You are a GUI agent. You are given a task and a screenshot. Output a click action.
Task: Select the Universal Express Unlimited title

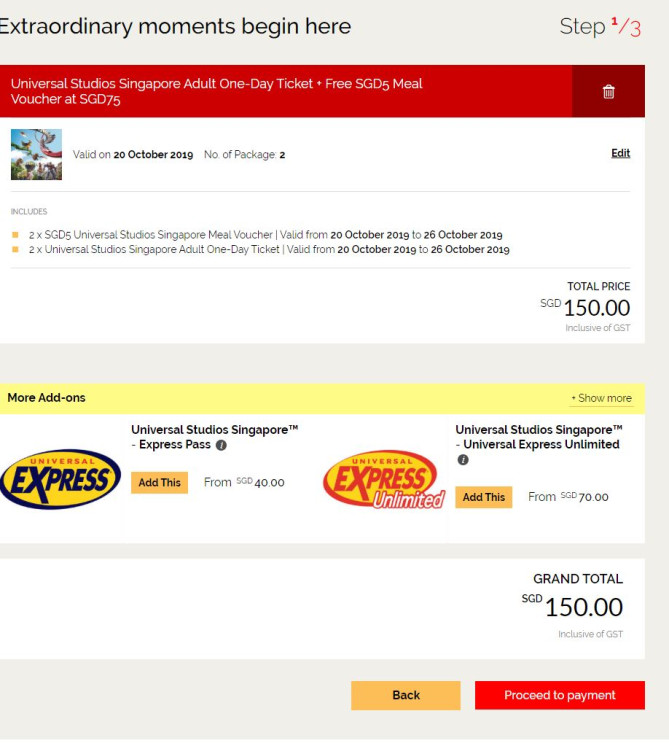click(539, 437)
